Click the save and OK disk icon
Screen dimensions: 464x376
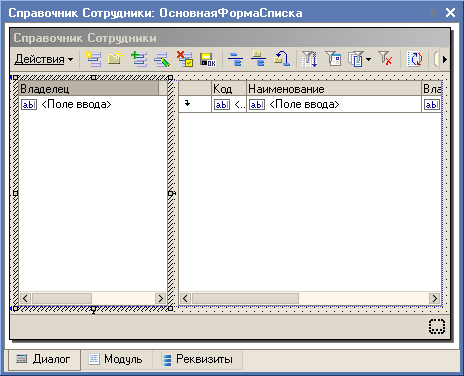pyautogui.click(x=207, y=59)
